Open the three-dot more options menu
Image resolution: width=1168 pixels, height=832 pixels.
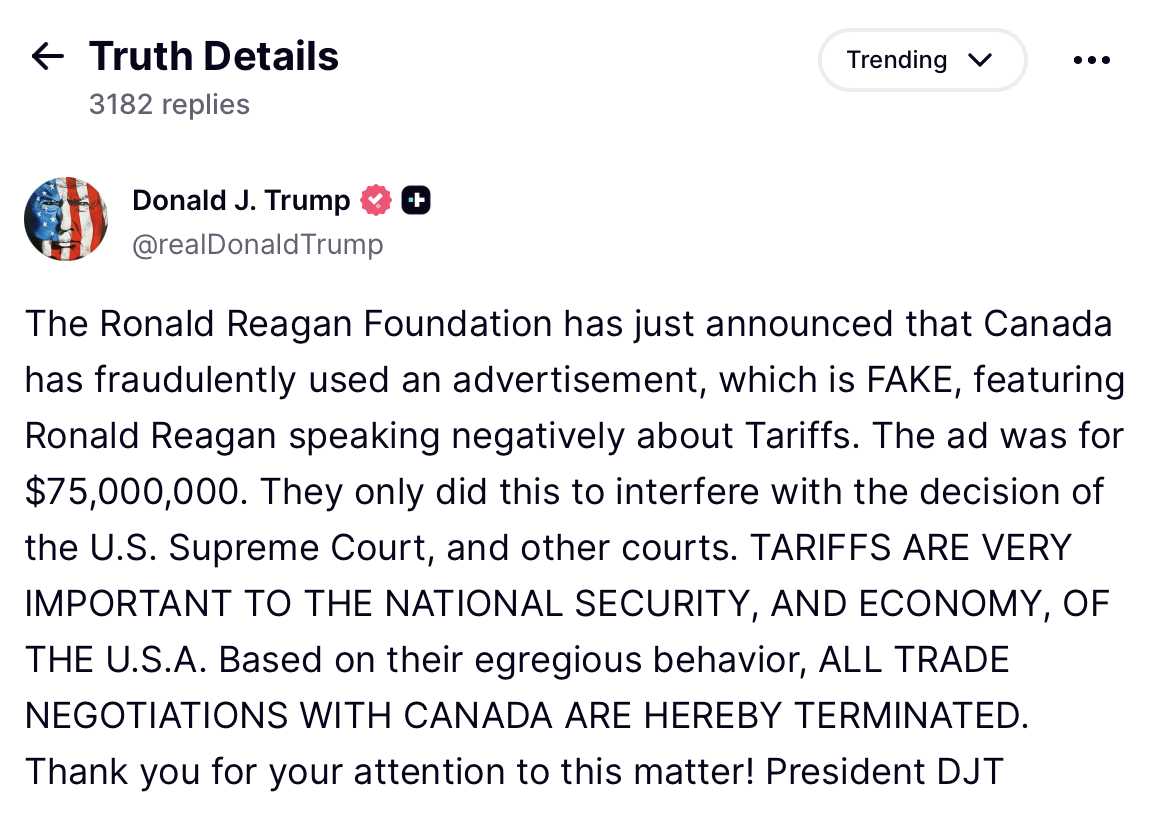(x=1091, y=60)
